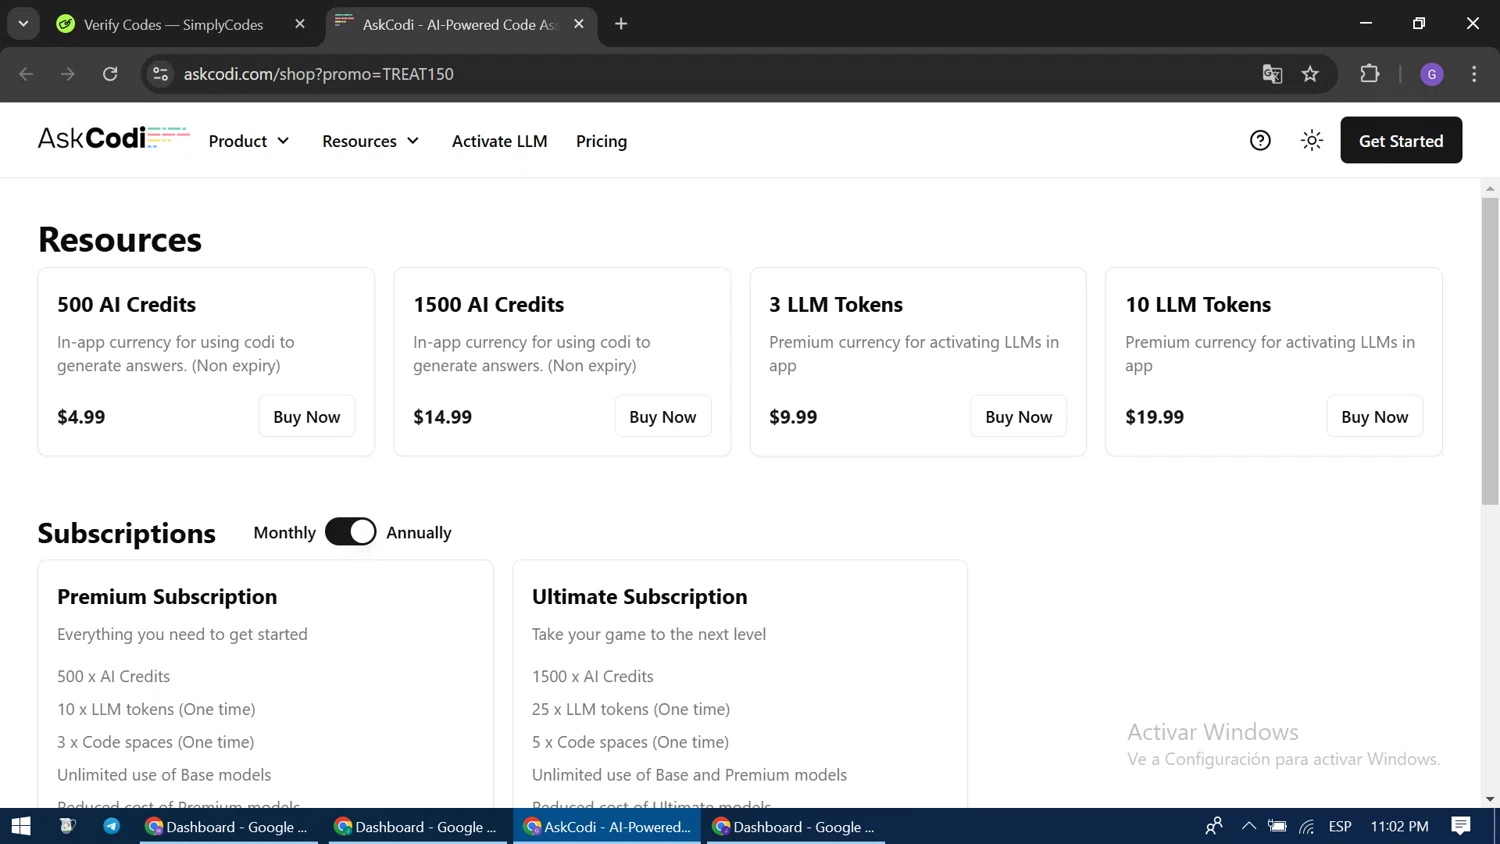The width and height of the screenshot is (1500, 844).
Task: Click the battery tray icon
Action: 1277,826
